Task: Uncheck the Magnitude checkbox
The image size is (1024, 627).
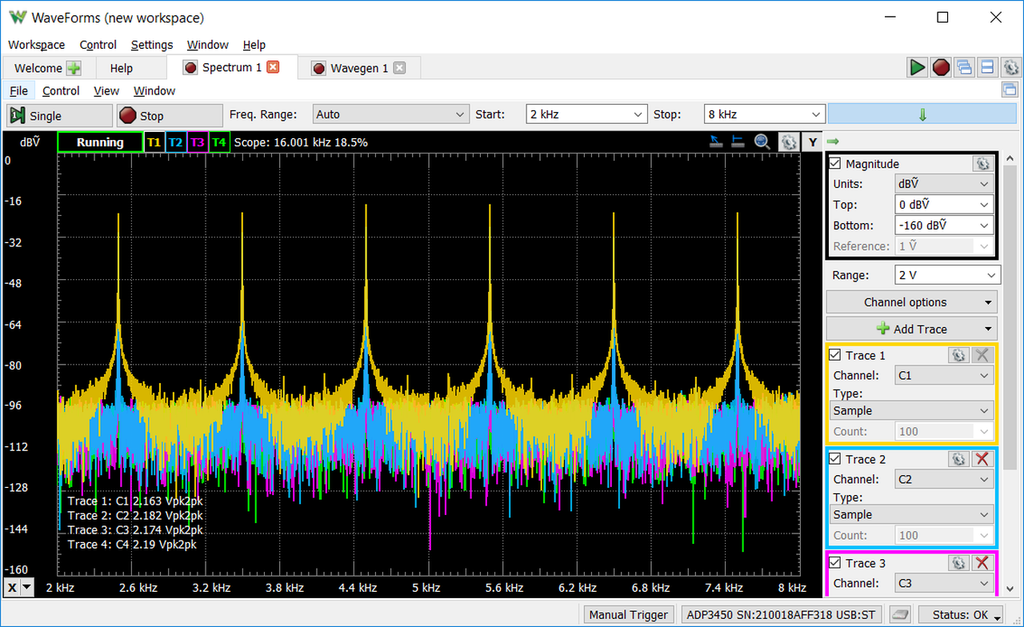Action: (x=835, y=164)
